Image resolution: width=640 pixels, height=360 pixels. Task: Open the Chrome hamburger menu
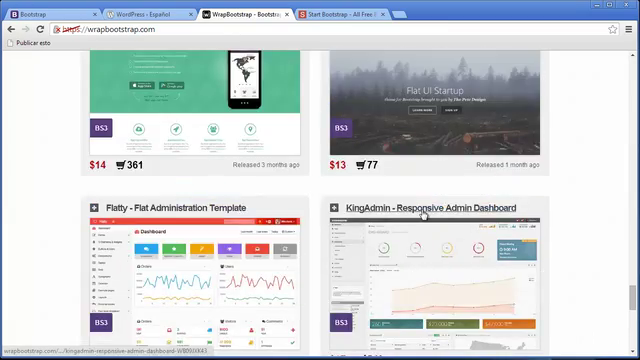(629, 29)
